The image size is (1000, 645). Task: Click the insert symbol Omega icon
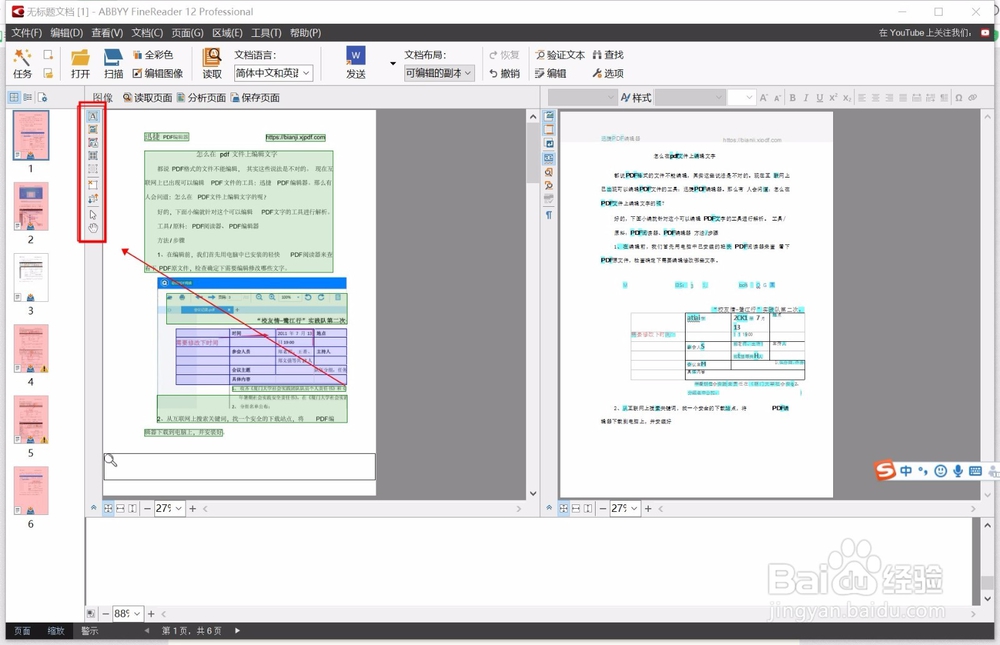tap(959, 98)
